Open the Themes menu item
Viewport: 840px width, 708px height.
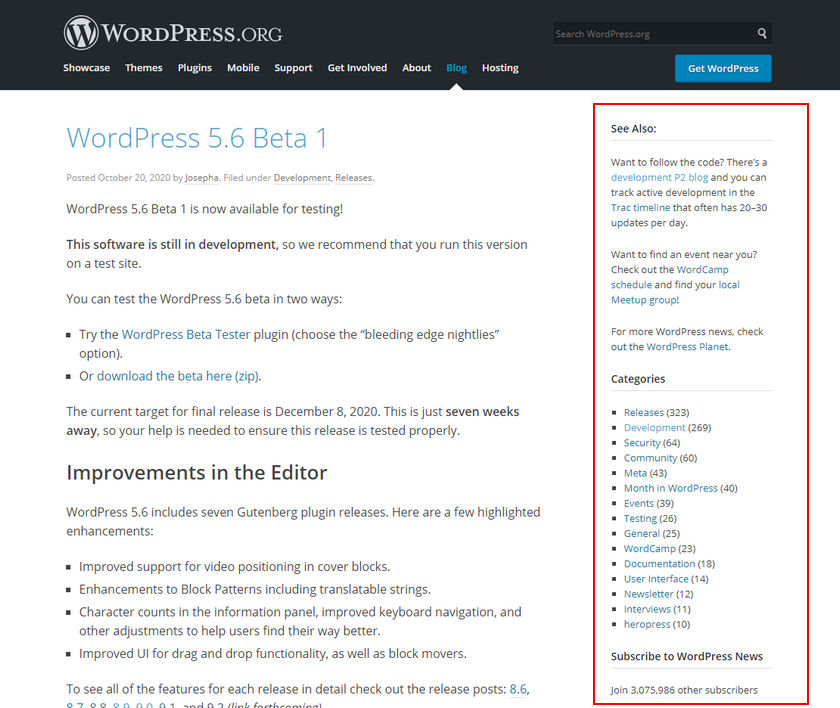144,68
